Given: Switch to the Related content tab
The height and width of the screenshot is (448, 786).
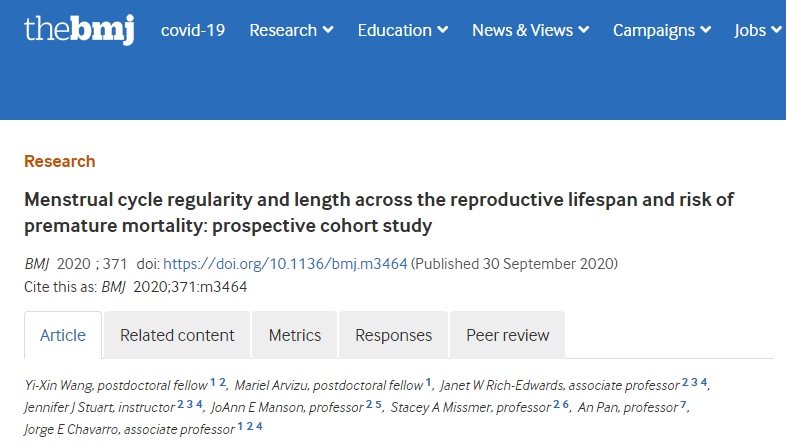Looking at the screenshot, I should click(177, 335).
